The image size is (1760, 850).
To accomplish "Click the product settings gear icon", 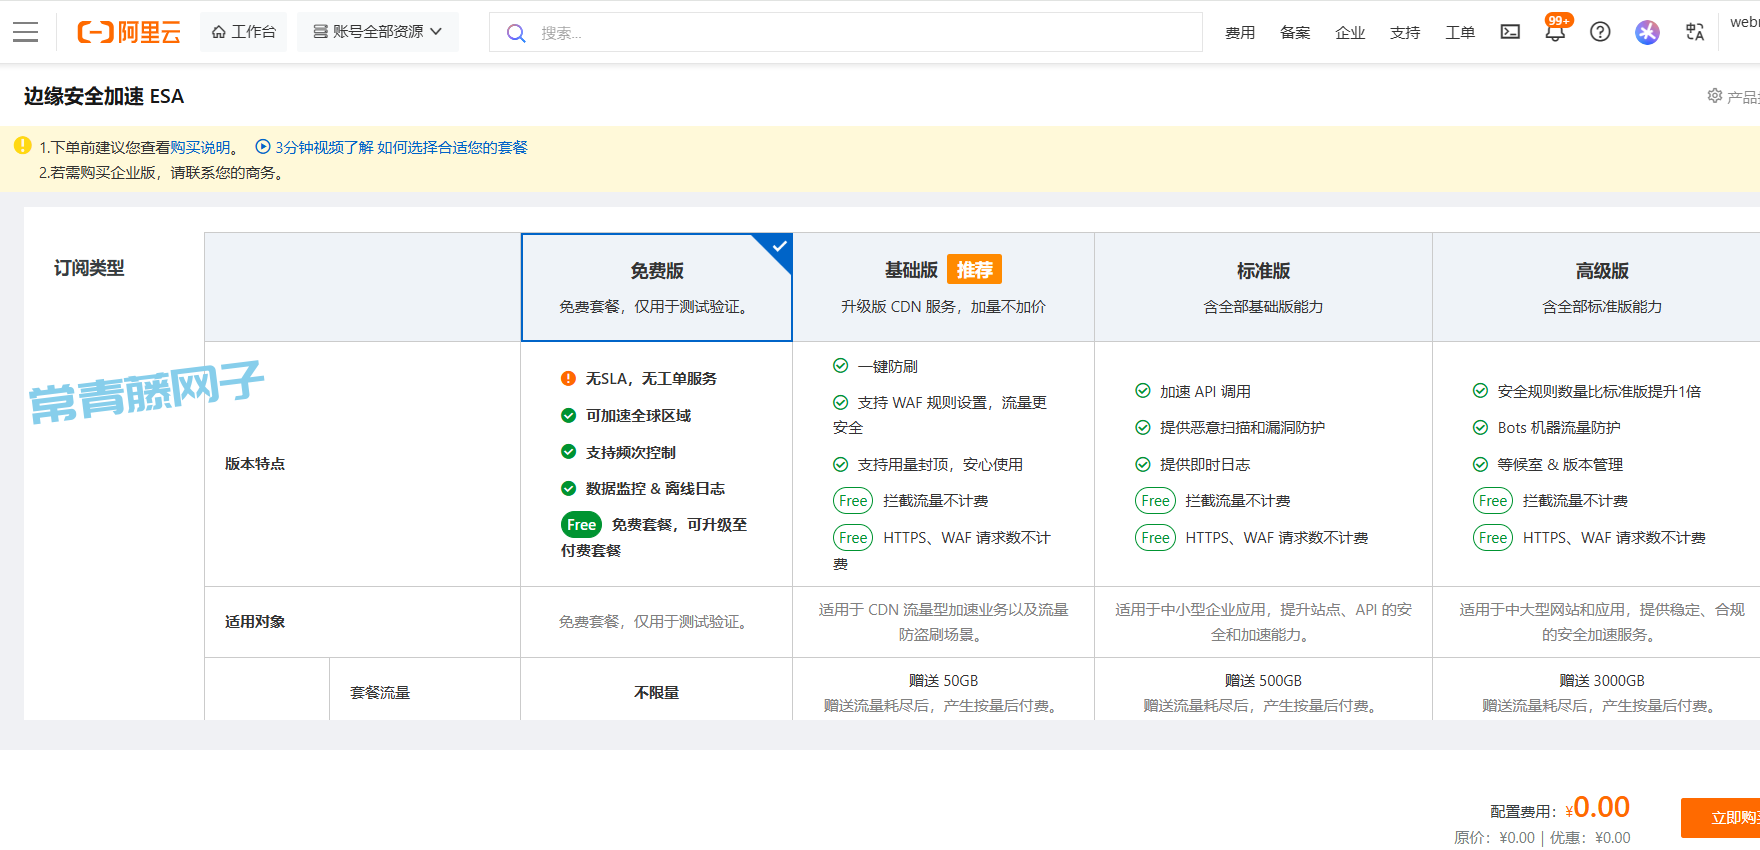I will [x=1714, y=96].
